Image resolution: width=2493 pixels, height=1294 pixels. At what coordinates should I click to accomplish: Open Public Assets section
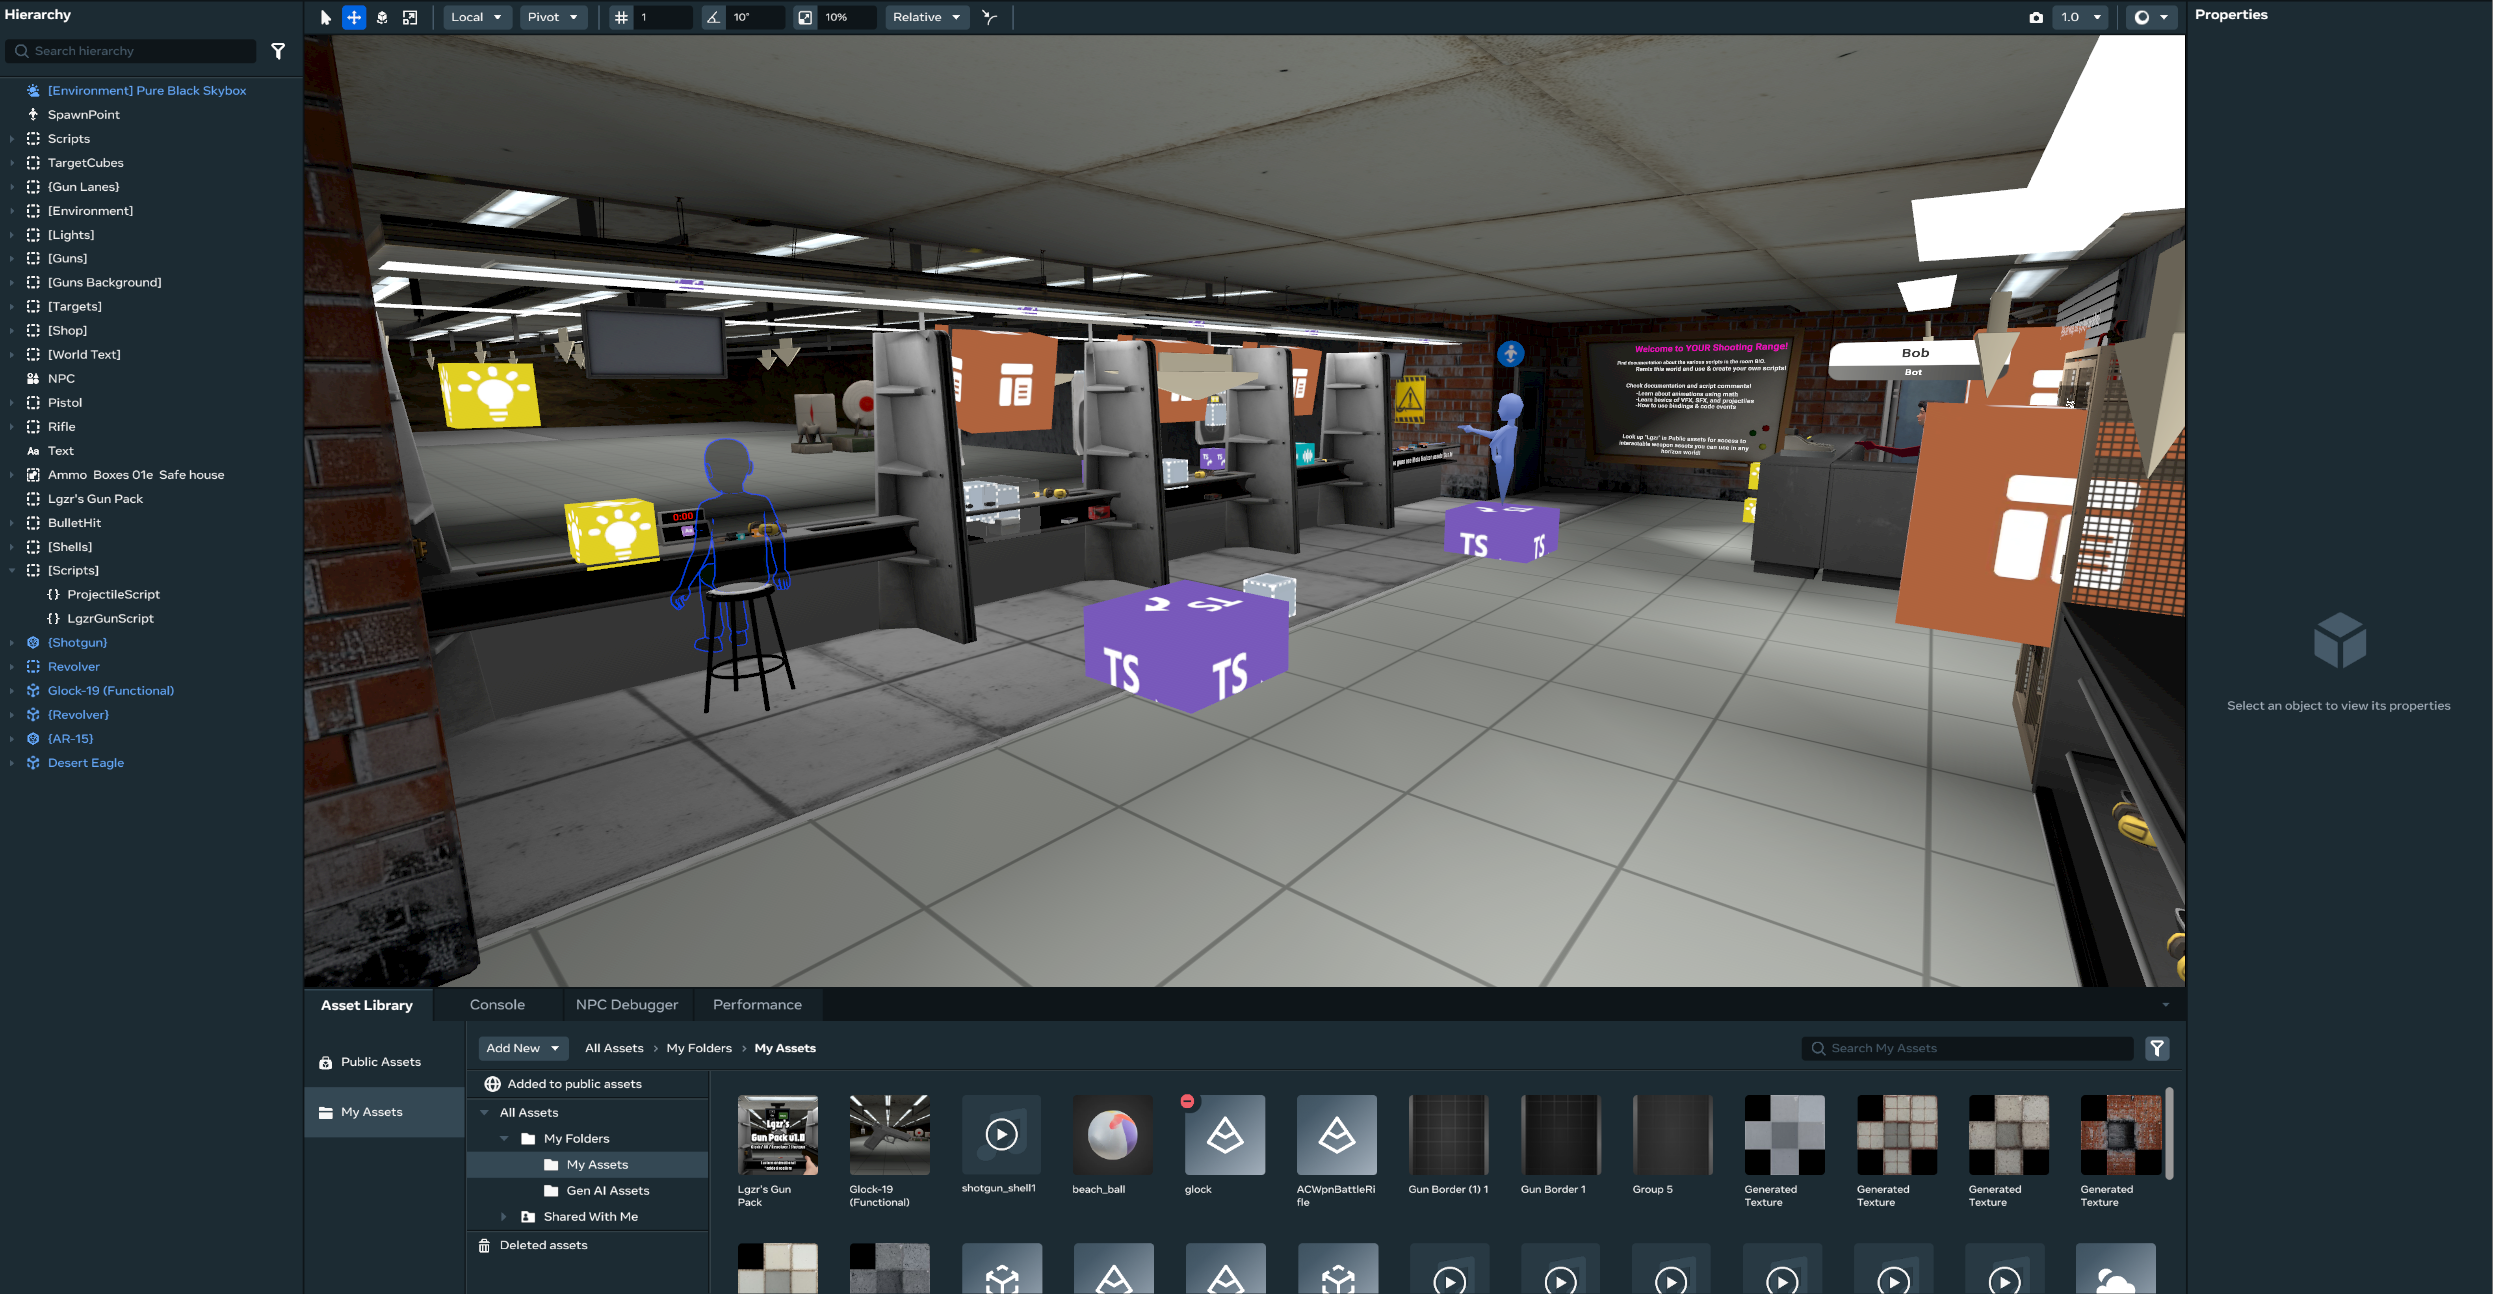(x=380, y=1062)
